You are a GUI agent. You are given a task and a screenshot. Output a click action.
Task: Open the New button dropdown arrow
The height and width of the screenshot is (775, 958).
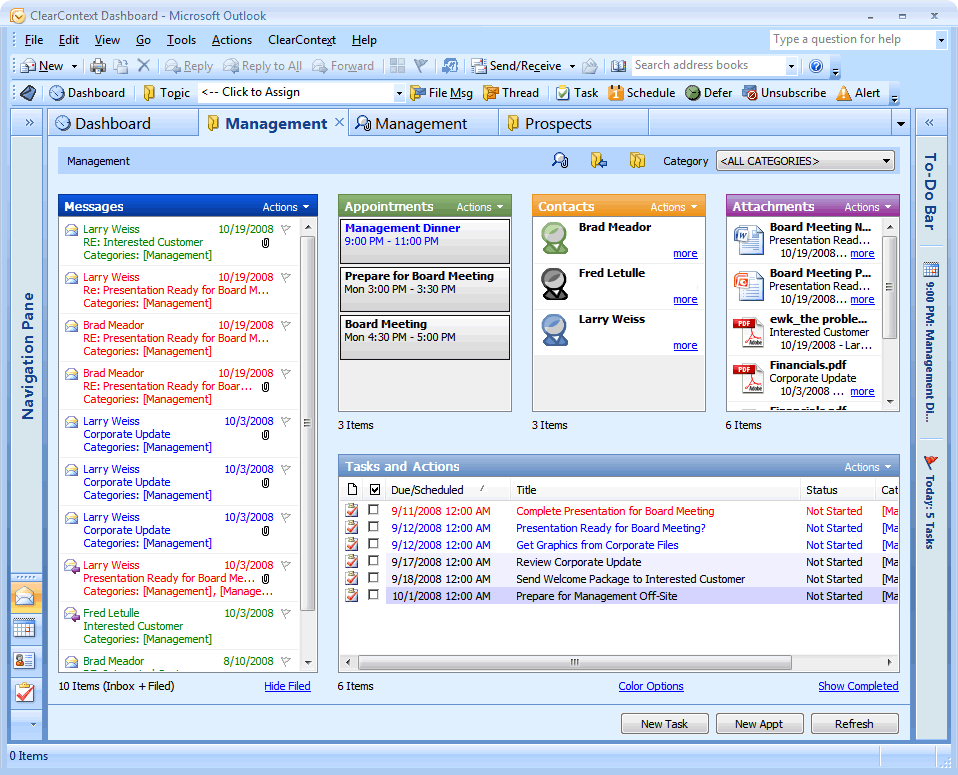click(x=74, y=66)
